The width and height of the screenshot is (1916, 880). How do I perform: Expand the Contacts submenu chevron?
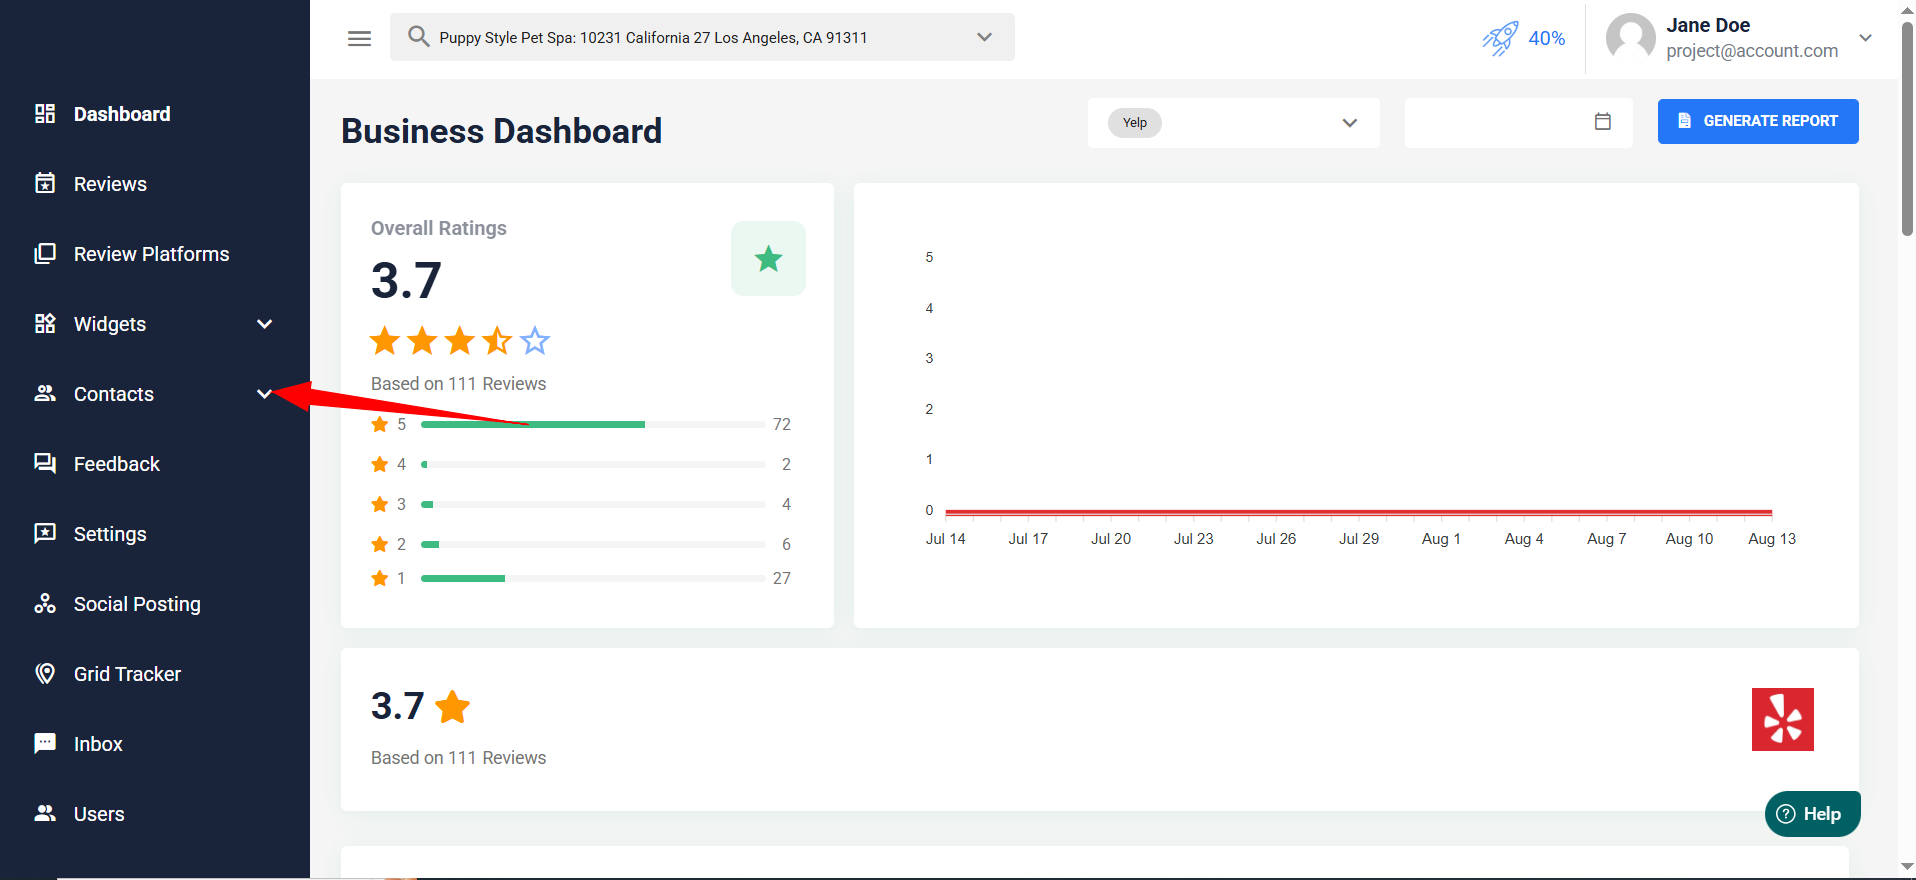pyautogui.click(x=264, y=394)
